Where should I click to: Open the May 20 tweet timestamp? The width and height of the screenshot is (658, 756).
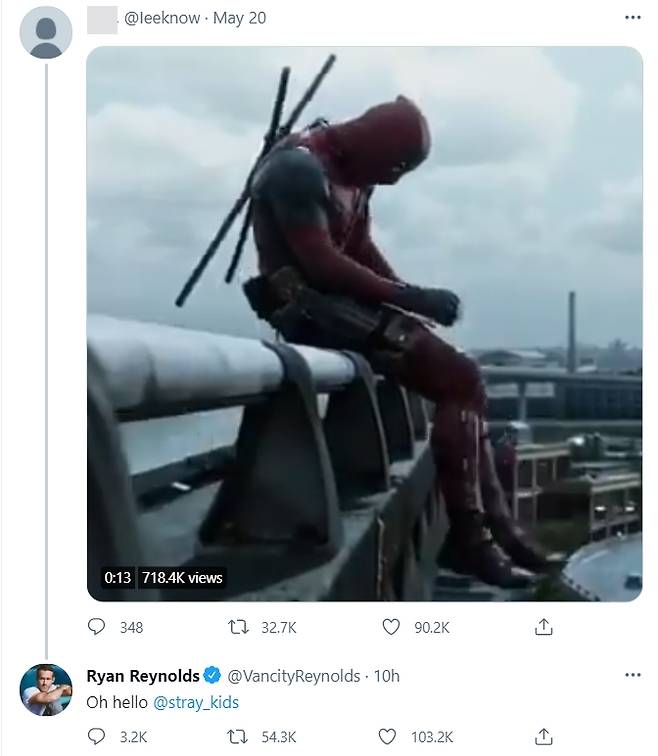click(240, 18)
